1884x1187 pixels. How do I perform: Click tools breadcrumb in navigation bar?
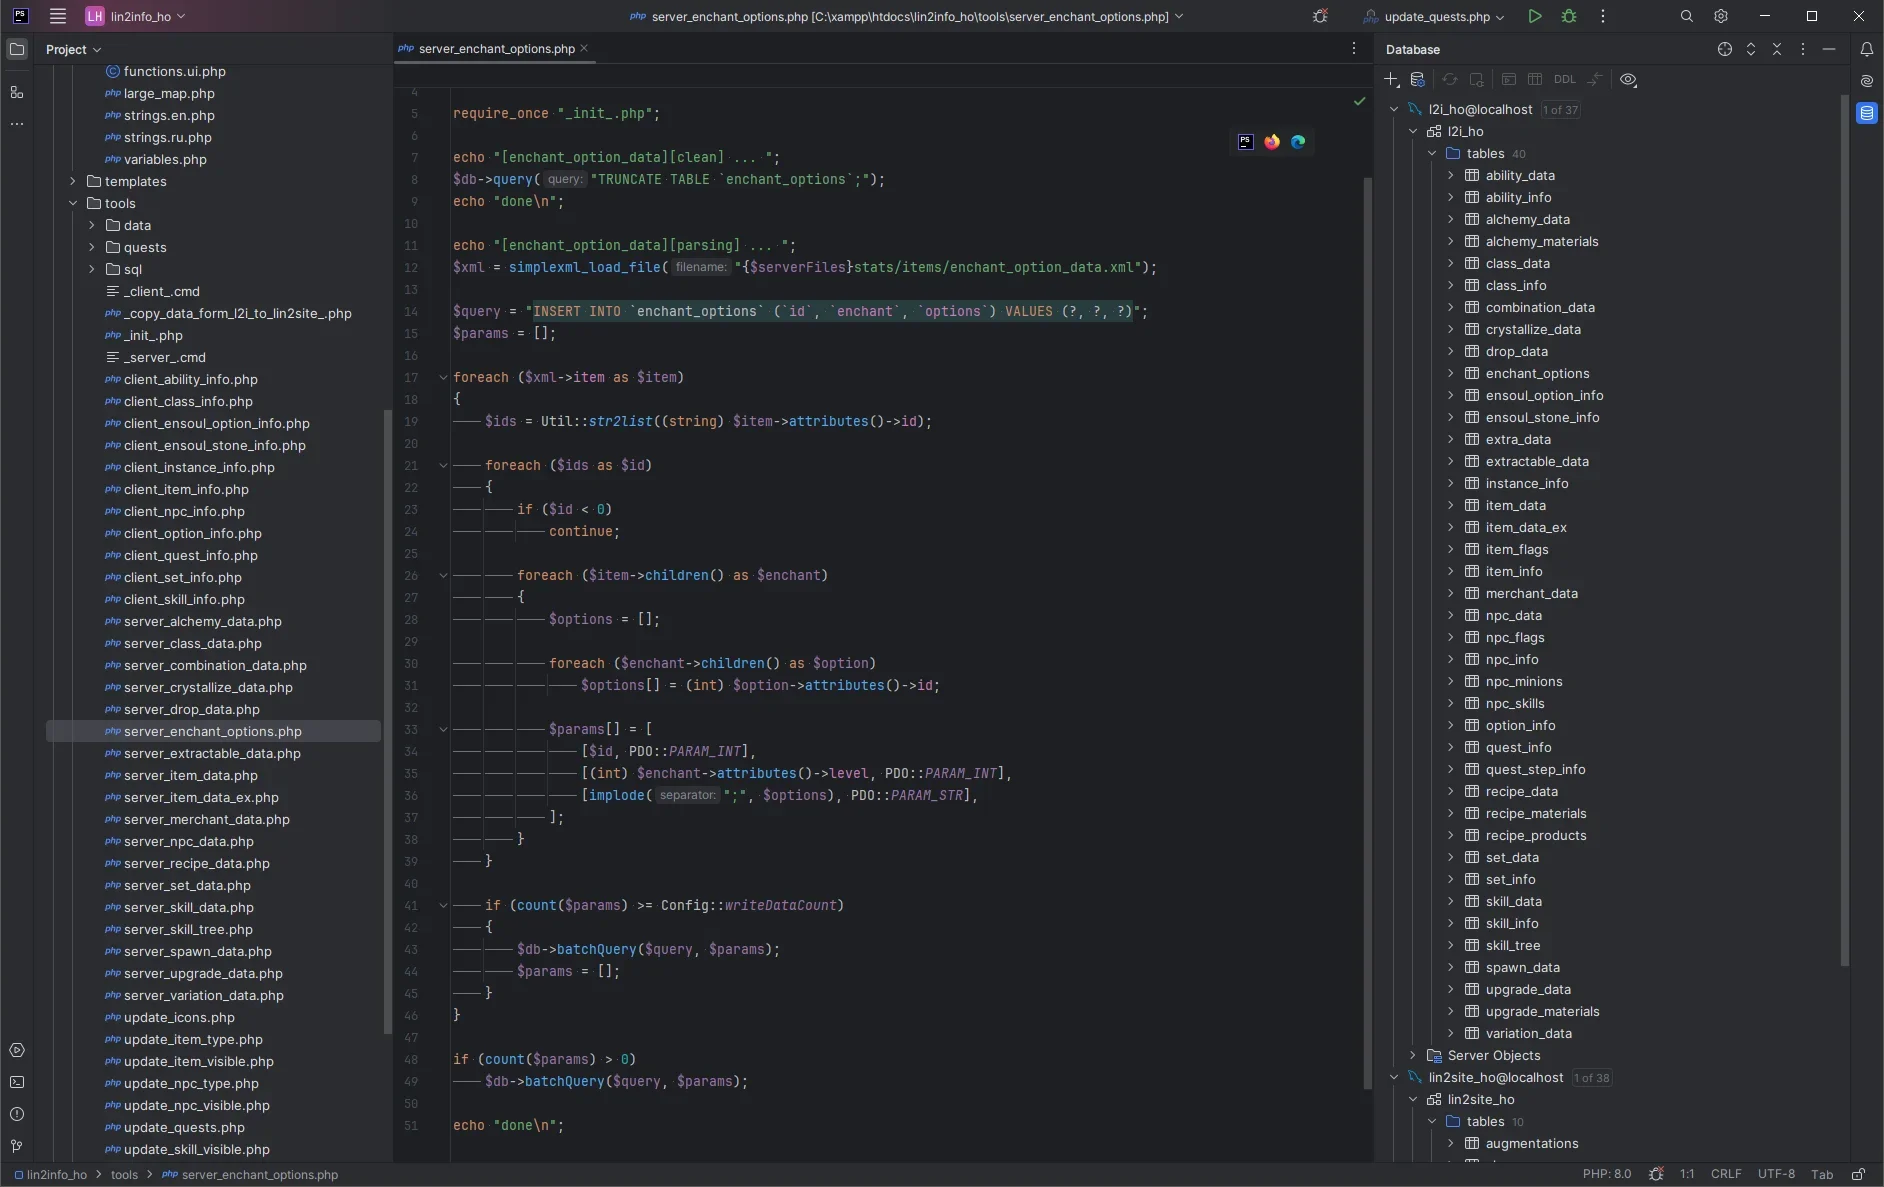tap(124, 1174)
